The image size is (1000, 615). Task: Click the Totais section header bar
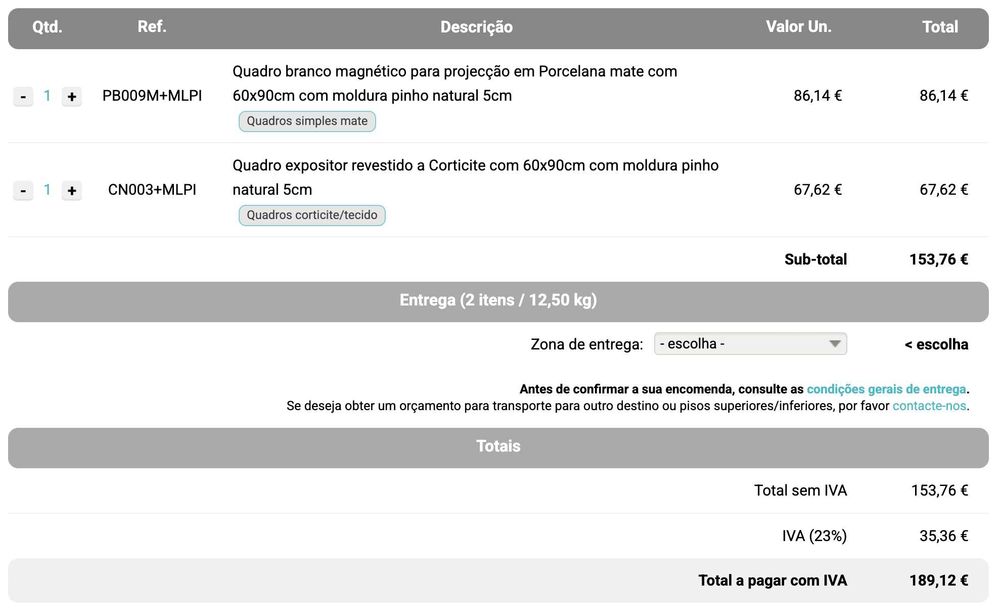click(498, 447)
